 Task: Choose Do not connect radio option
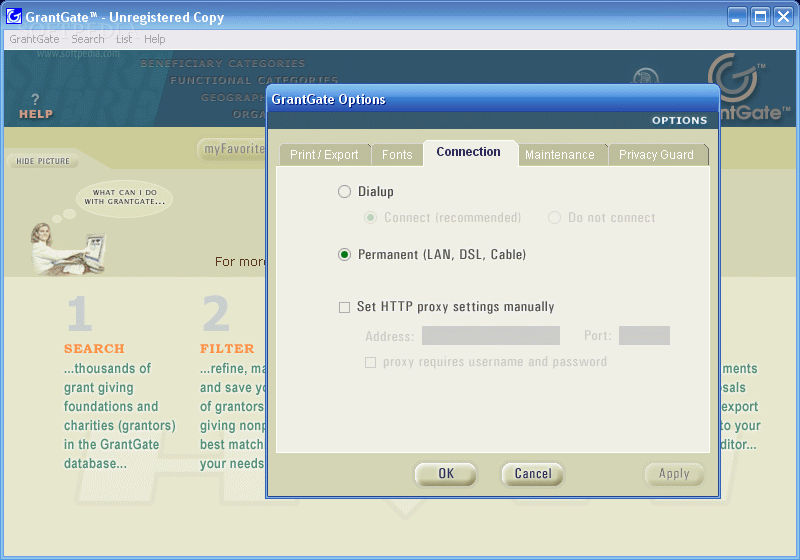pos(554,218)
